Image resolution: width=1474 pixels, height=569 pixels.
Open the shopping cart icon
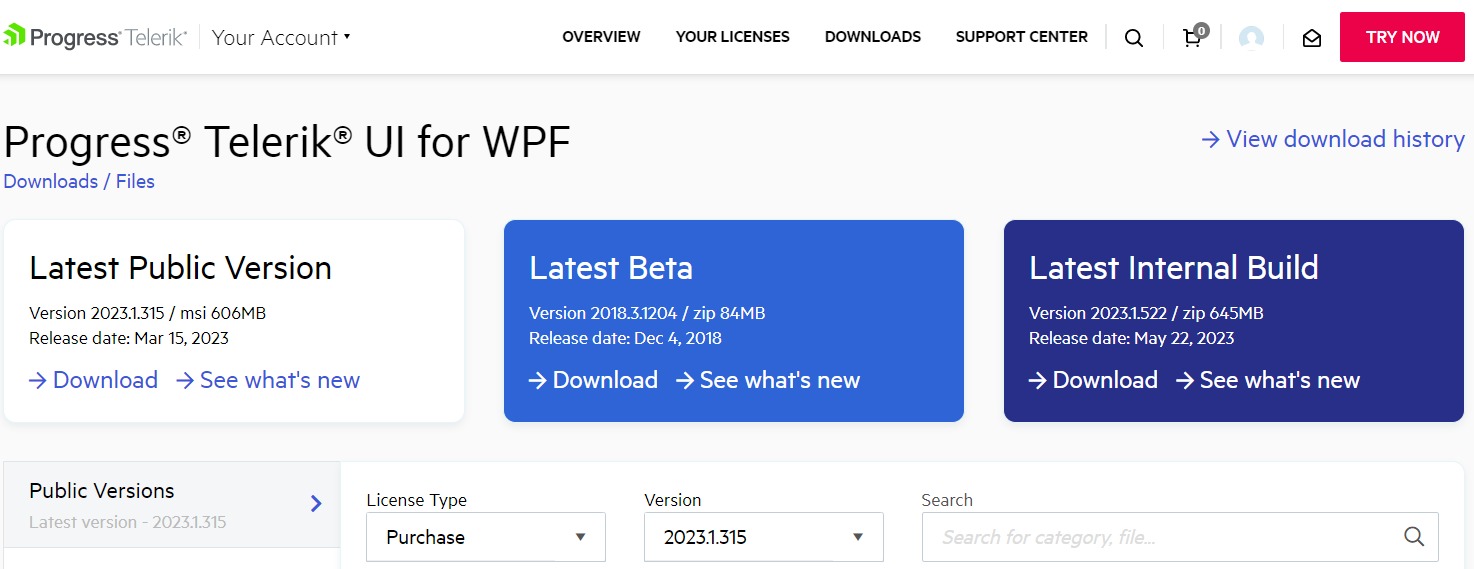tap(1193, 37)
